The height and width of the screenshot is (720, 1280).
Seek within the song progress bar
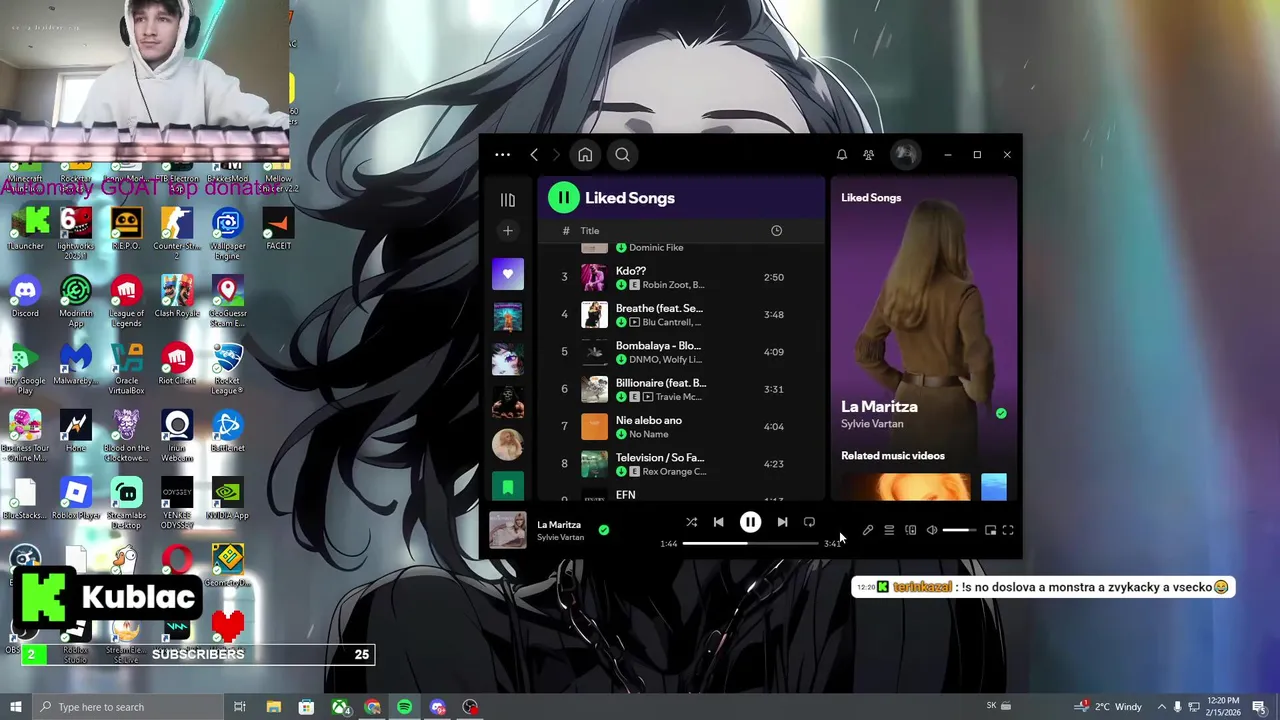[x=750, y=544]
